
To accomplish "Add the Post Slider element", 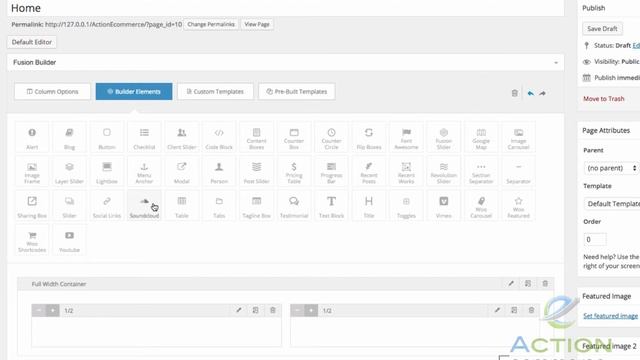I will 257,172.
